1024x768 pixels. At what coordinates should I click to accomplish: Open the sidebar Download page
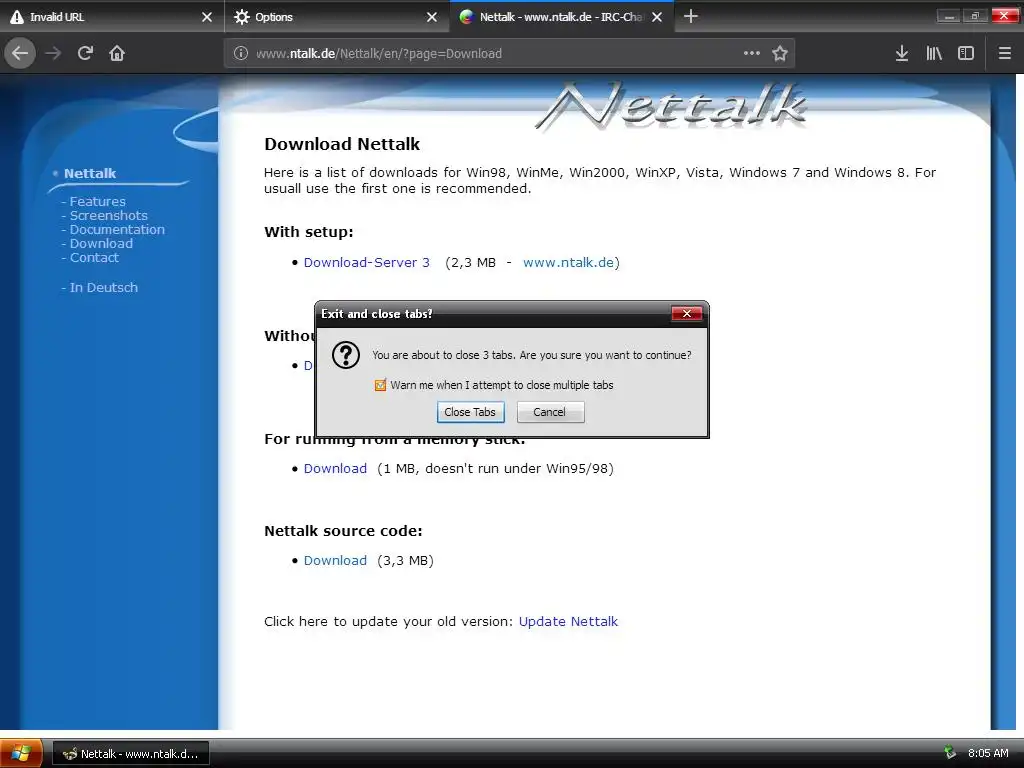101,244
